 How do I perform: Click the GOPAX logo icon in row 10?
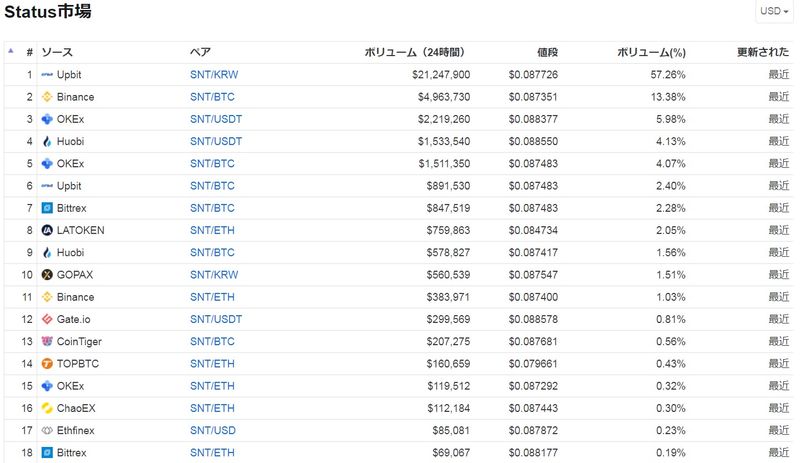47,275
